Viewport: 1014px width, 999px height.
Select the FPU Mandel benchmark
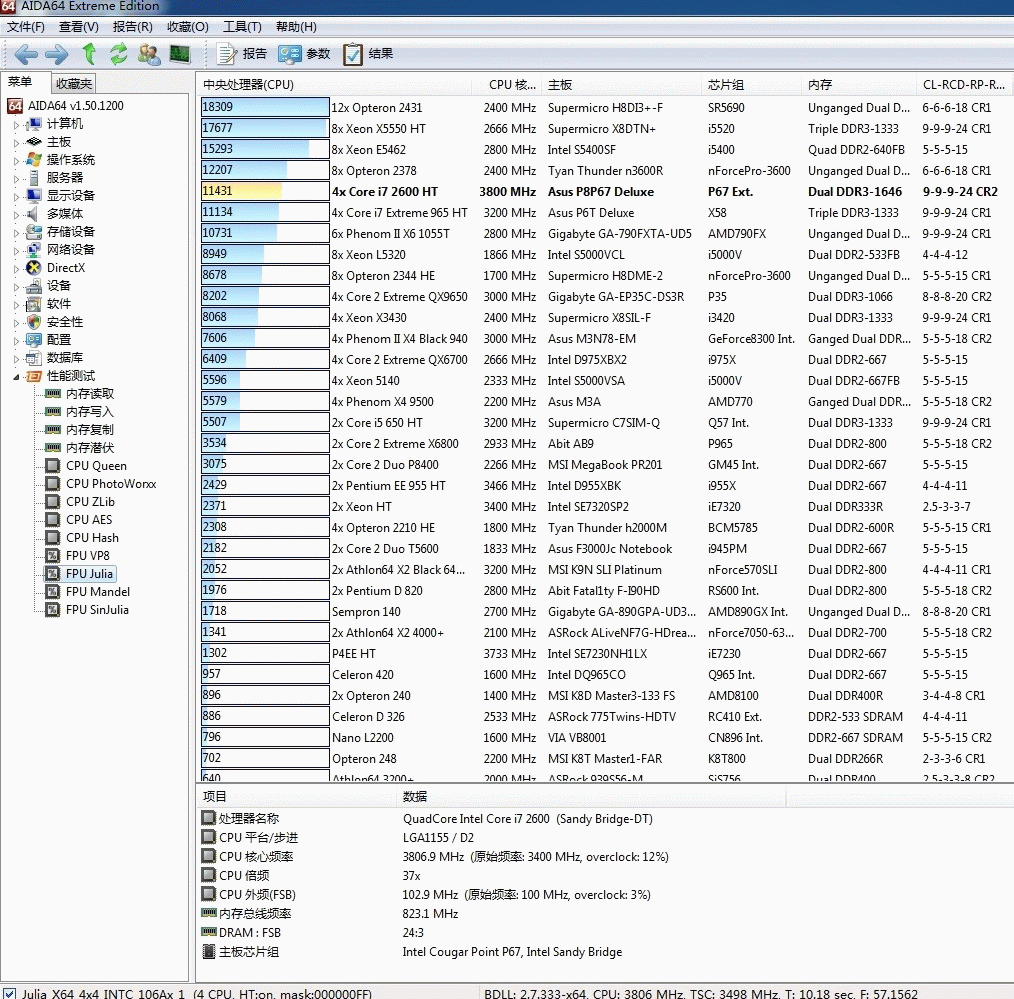coord(97,592)
